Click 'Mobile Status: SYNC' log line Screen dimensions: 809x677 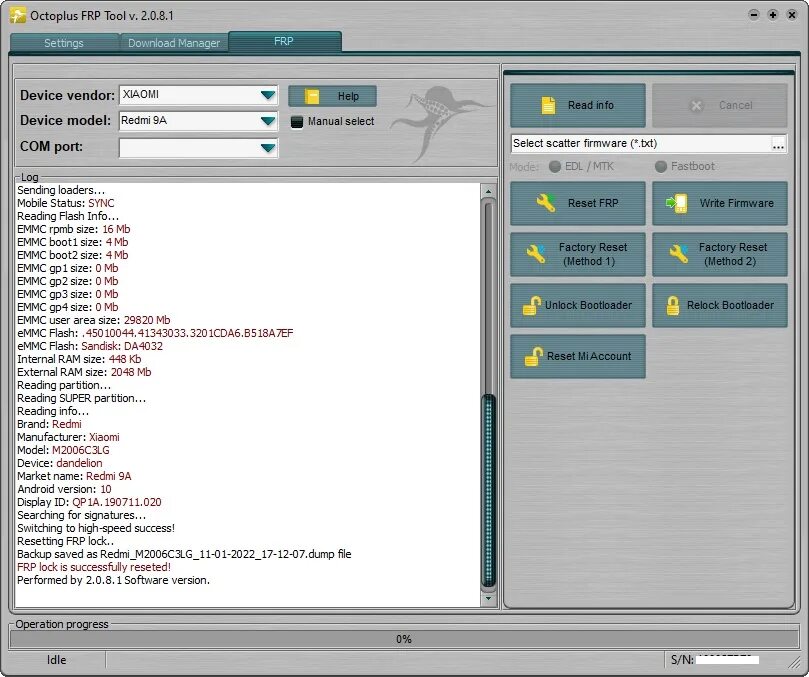click(x=66, y=203)
